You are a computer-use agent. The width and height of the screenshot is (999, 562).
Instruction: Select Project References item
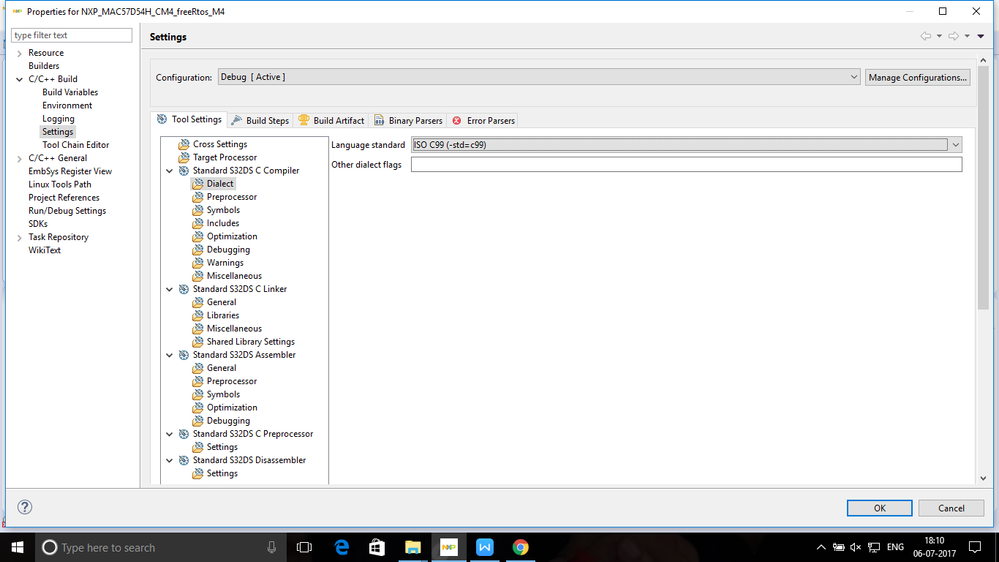pos(64,198)
